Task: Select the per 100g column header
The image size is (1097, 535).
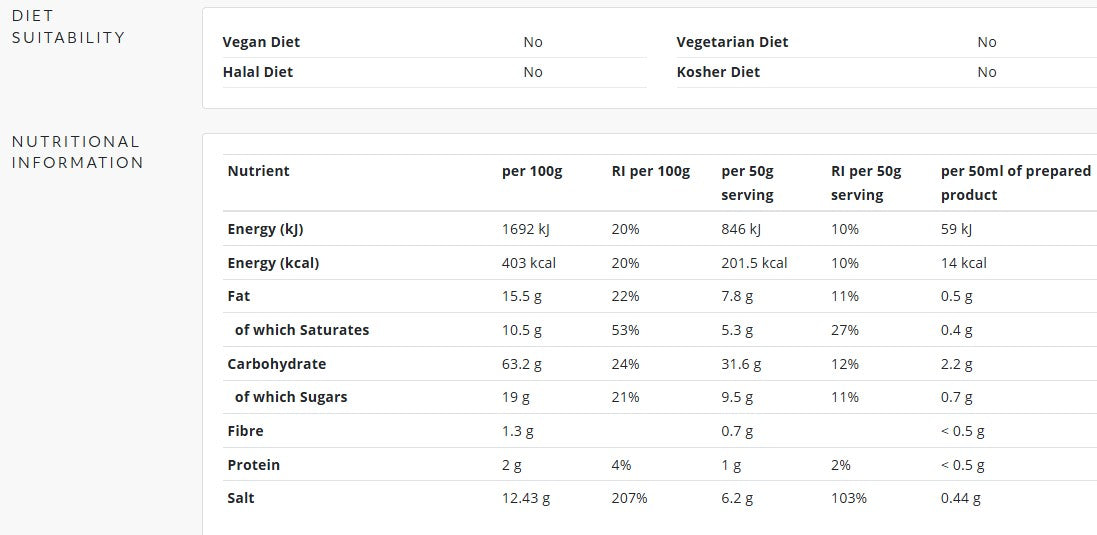Action: tap(532, 171)
